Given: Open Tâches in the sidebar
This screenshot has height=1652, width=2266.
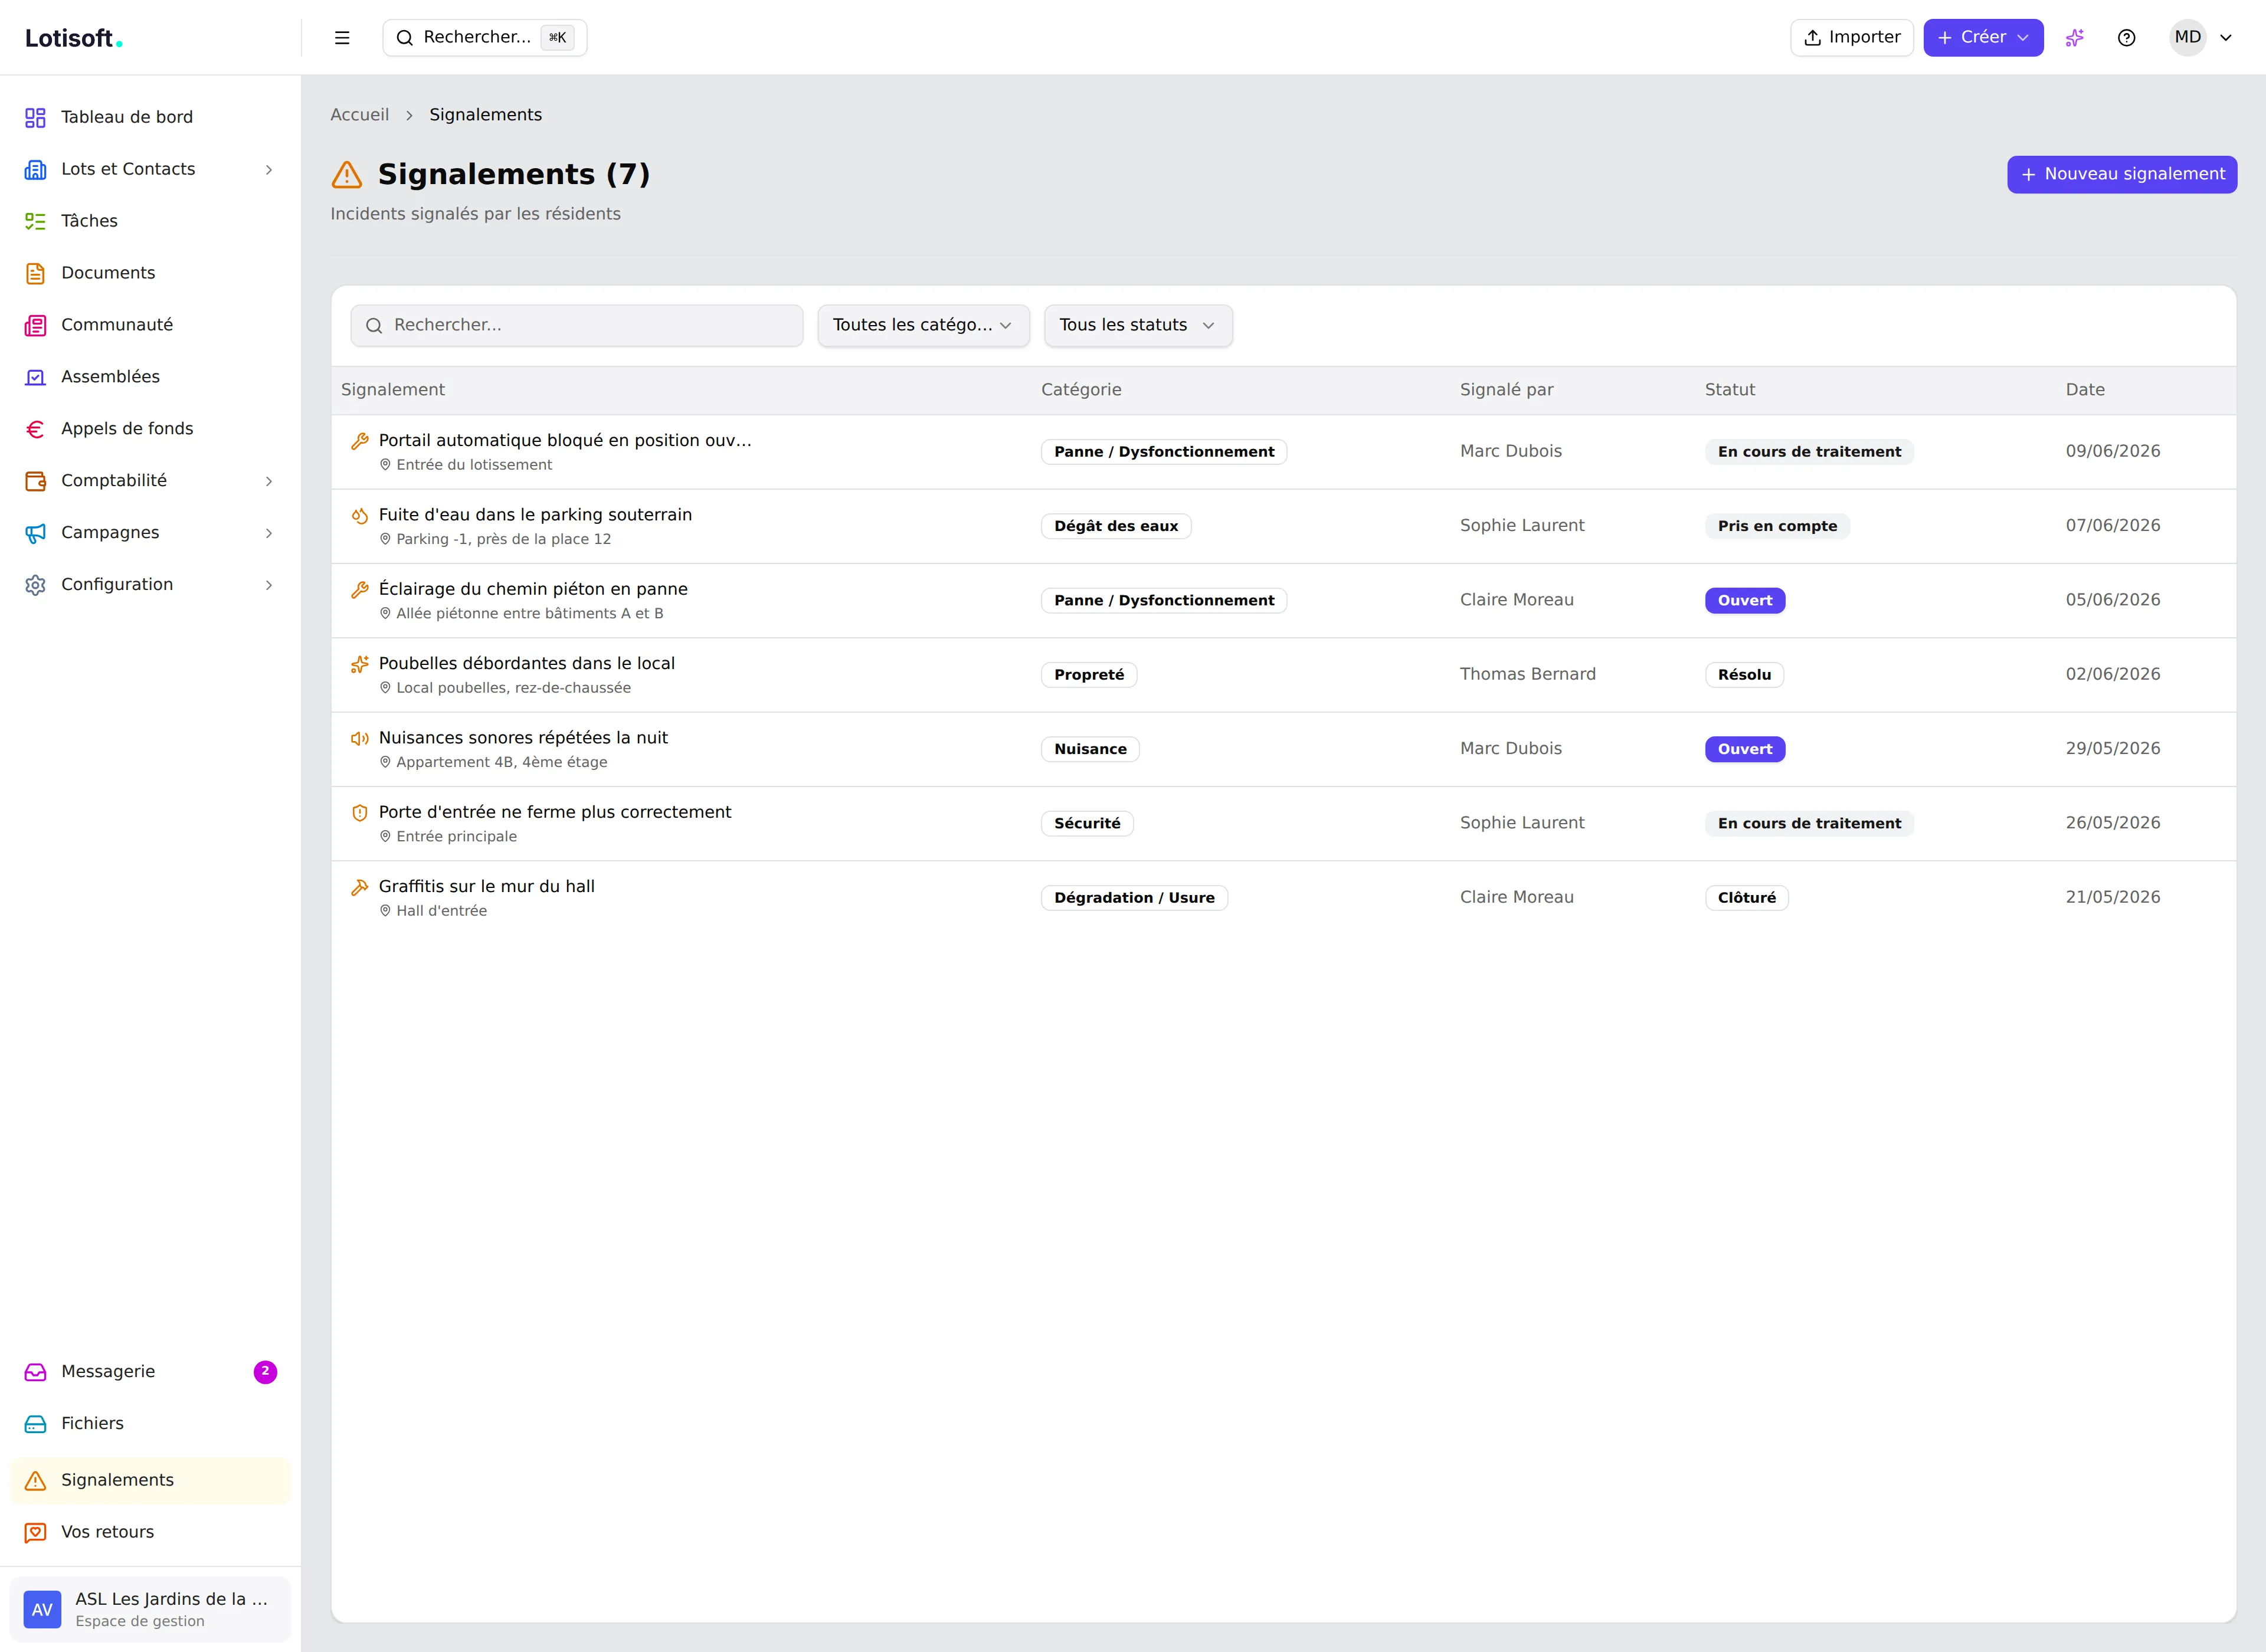Looking at the screenshot, I should point(150,222).
